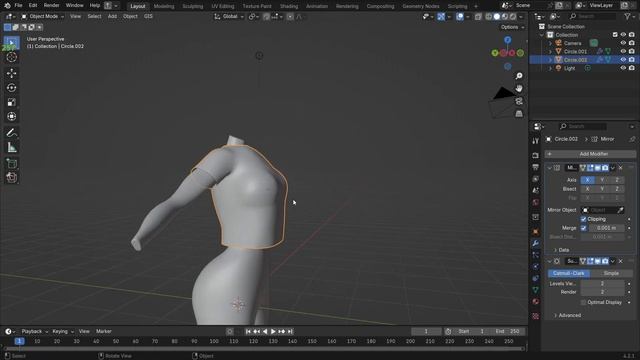Open the Render properties tab
Screen dimensions: 640x360
click(536, 156)
